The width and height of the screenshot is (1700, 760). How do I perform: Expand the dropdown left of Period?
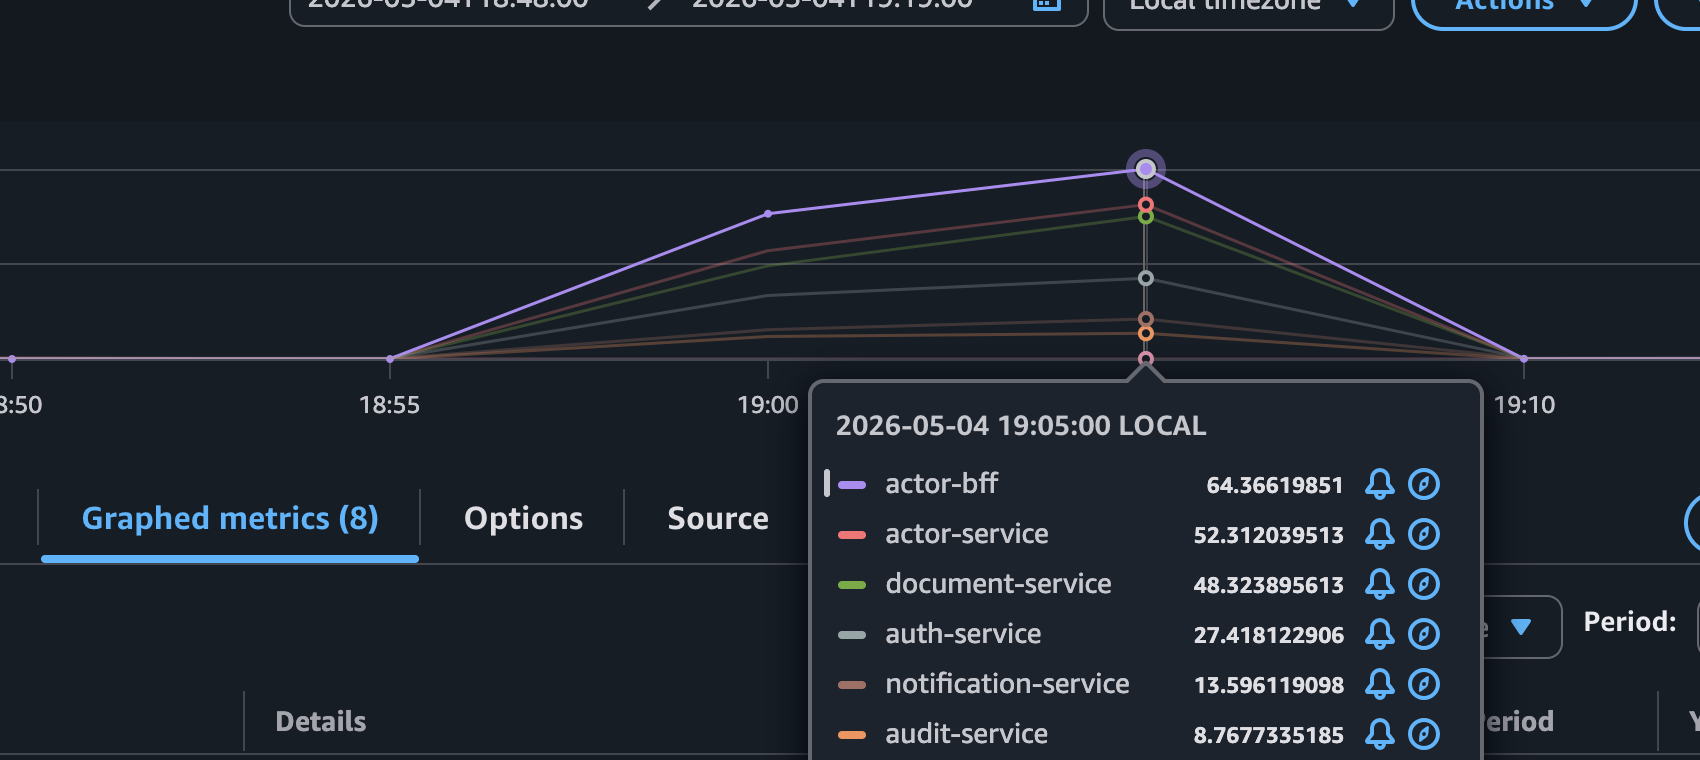(1521, 627)
